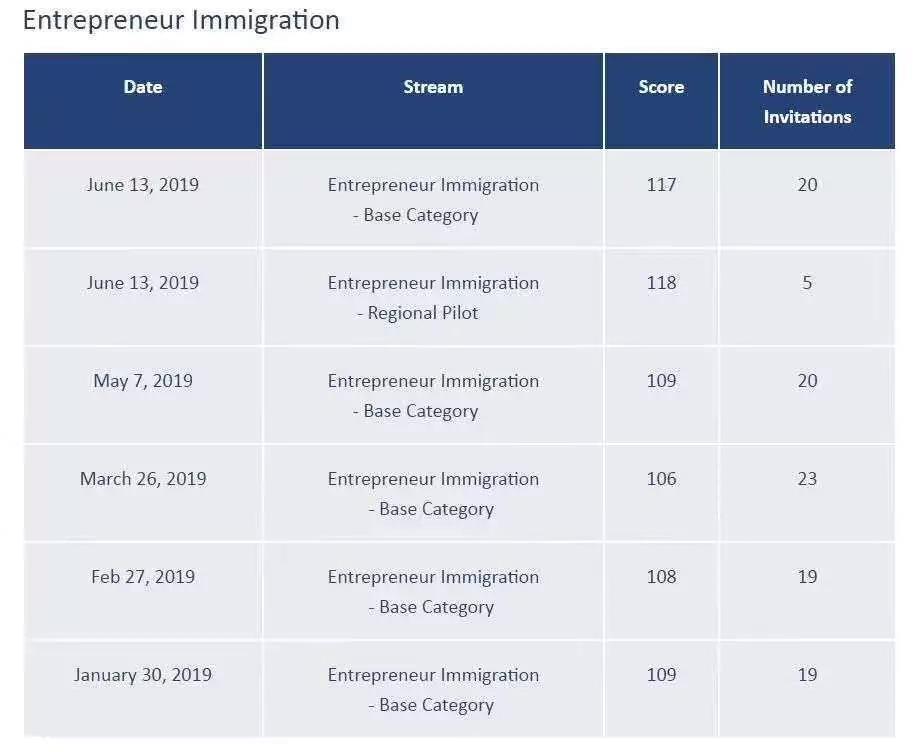Click the 5 invitations cell
Screen dimensions: 920x752
(807, 297)
